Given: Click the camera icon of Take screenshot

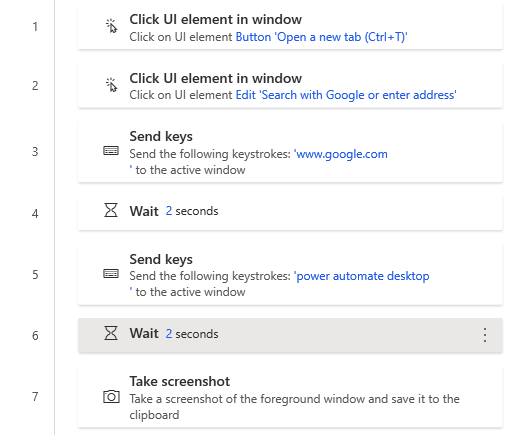Looking at the screenshot, I should pos(111,397).
